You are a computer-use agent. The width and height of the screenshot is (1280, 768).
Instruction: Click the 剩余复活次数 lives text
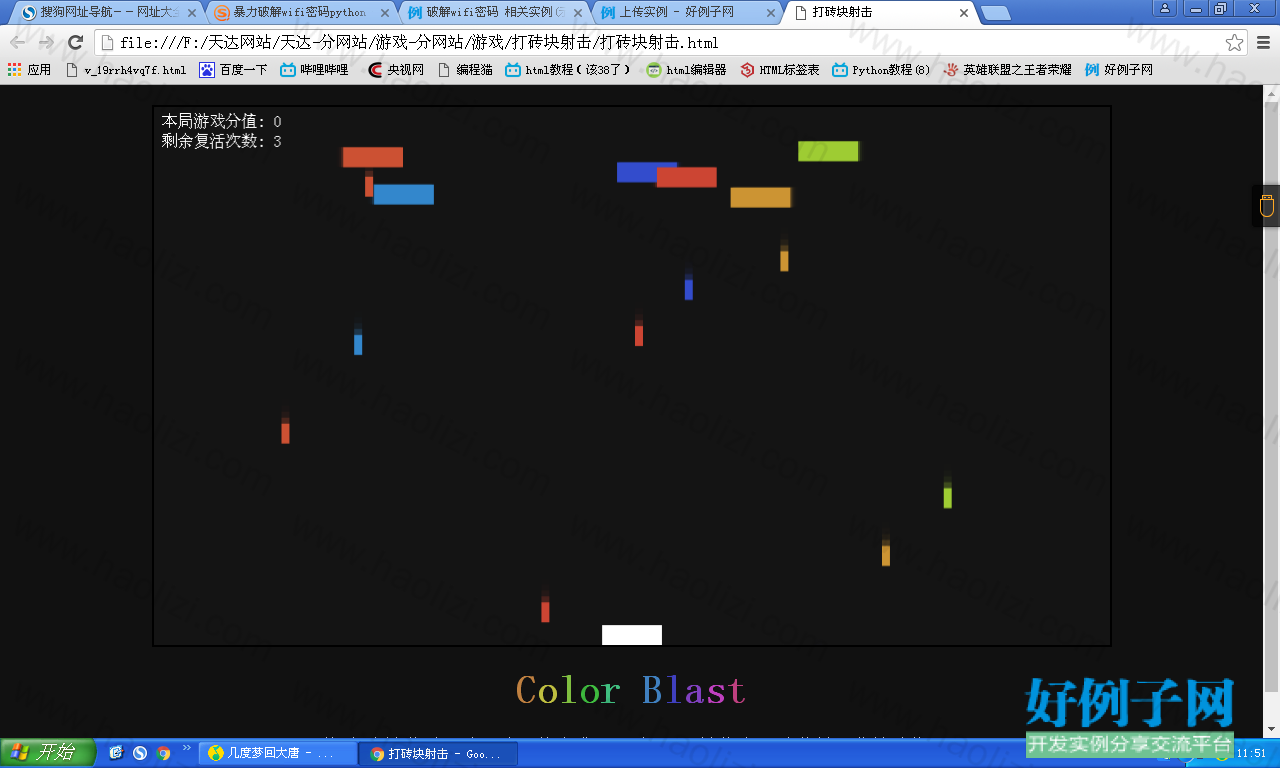[x=222, y=142]
